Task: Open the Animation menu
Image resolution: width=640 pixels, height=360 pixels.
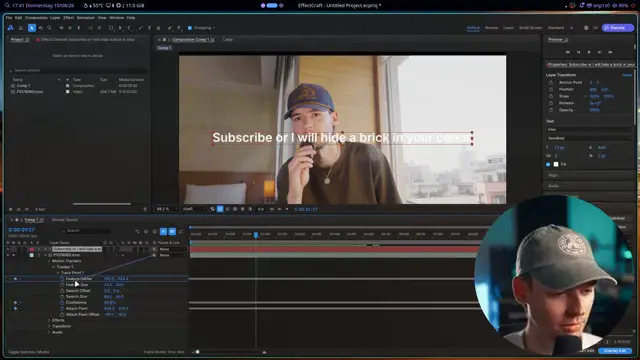Action: 86,18
